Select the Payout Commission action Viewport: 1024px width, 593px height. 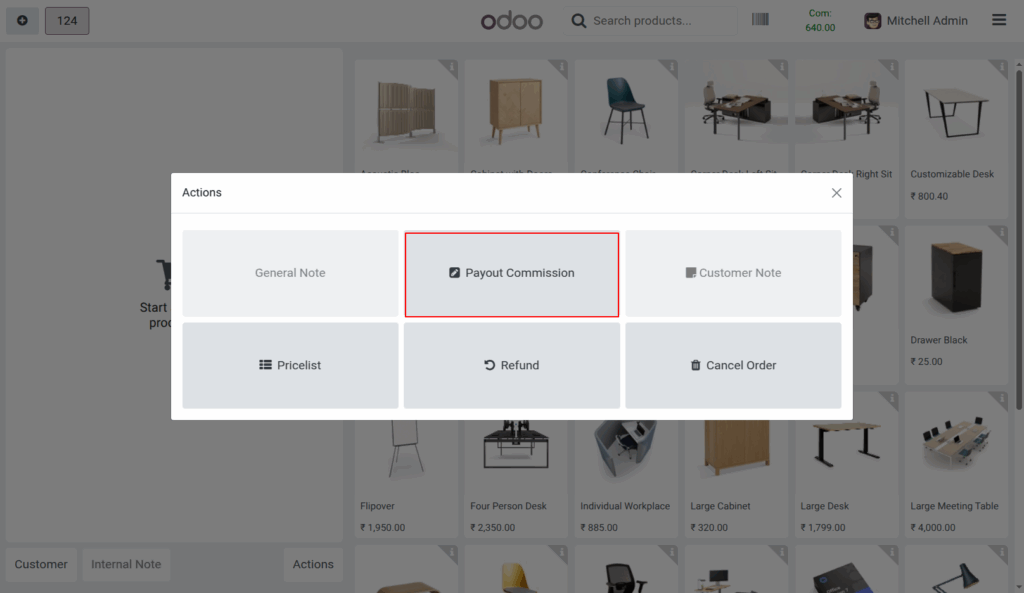click(x=512, y=272)
